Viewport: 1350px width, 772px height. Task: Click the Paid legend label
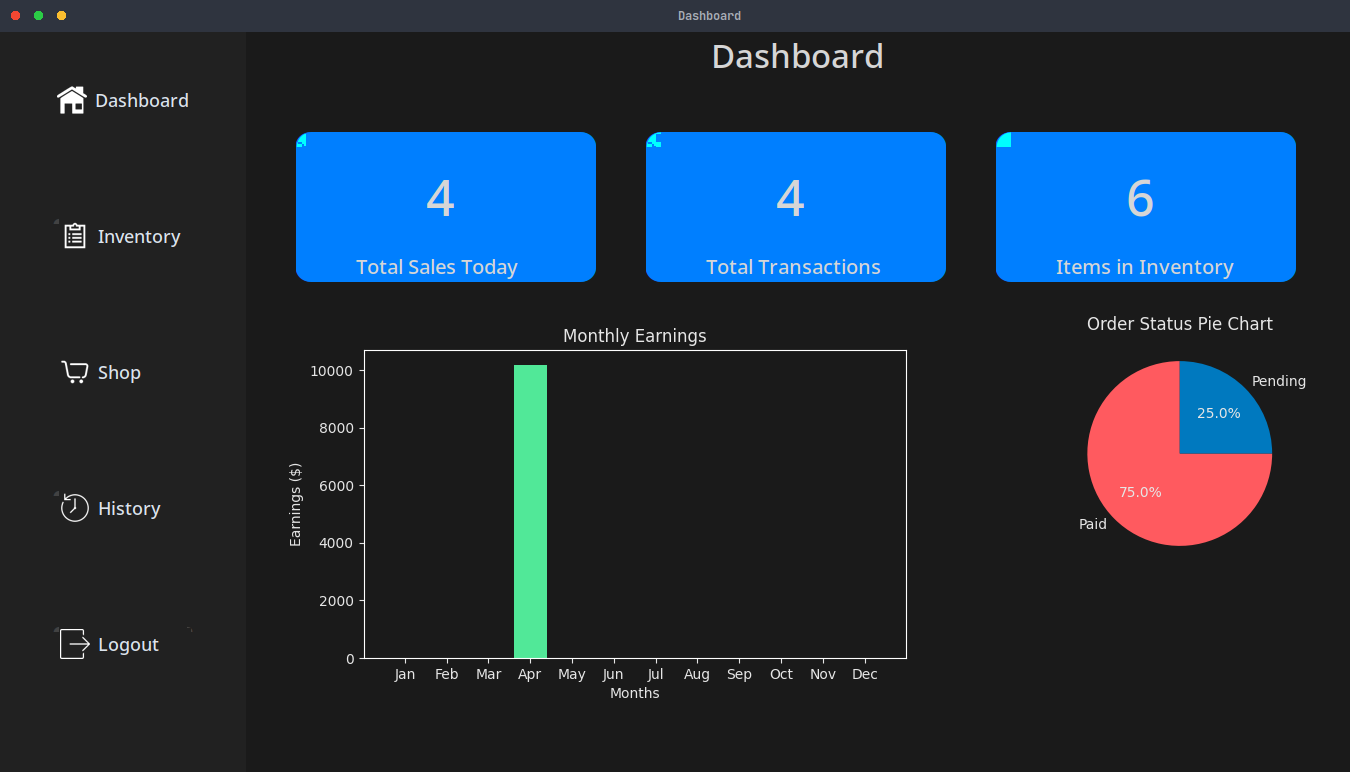tap(1093, 524)
